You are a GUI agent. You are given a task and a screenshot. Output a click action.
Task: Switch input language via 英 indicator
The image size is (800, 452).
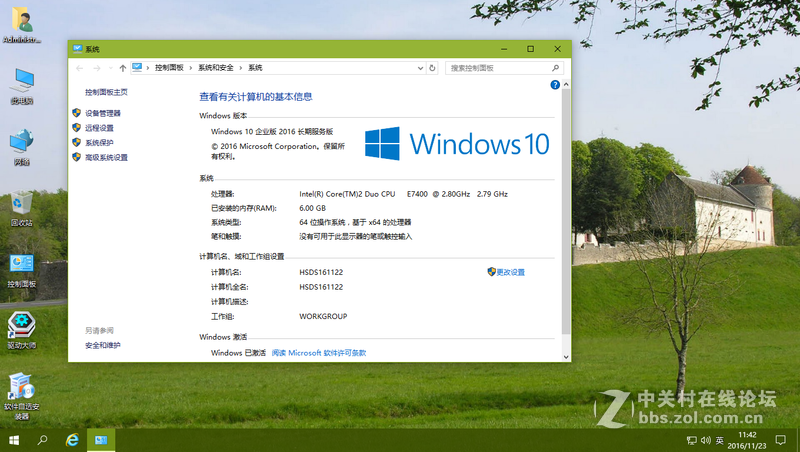(x=720, y=440)
